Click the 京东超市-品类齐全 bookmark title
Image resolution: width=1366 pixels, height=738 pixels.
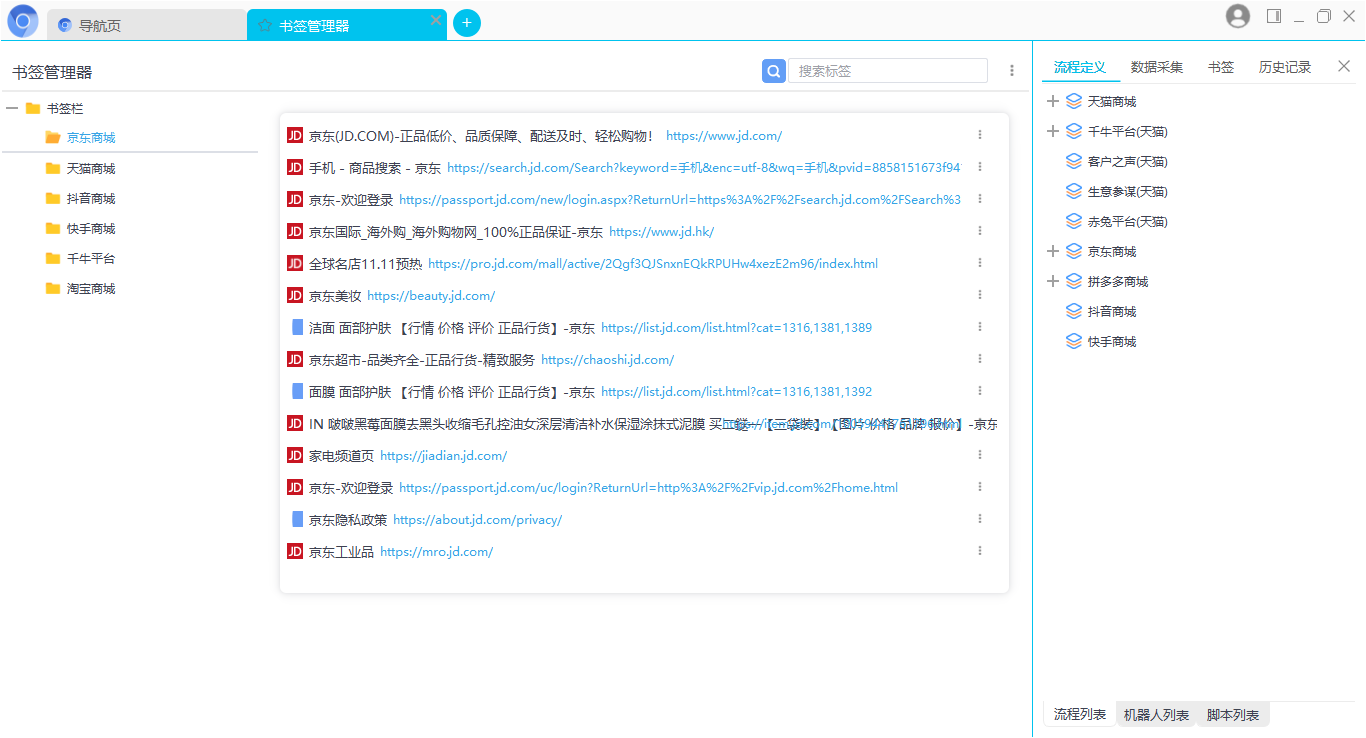pos(422,360)
